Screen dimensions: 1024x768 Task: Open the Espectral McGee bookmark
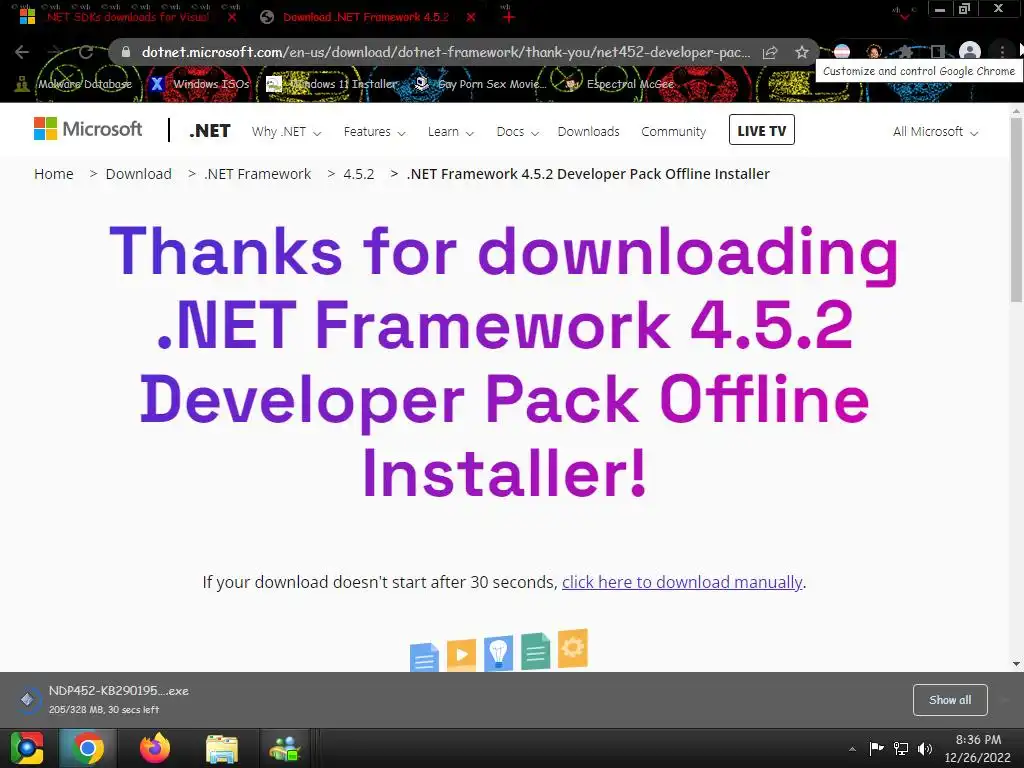point(620,84)
